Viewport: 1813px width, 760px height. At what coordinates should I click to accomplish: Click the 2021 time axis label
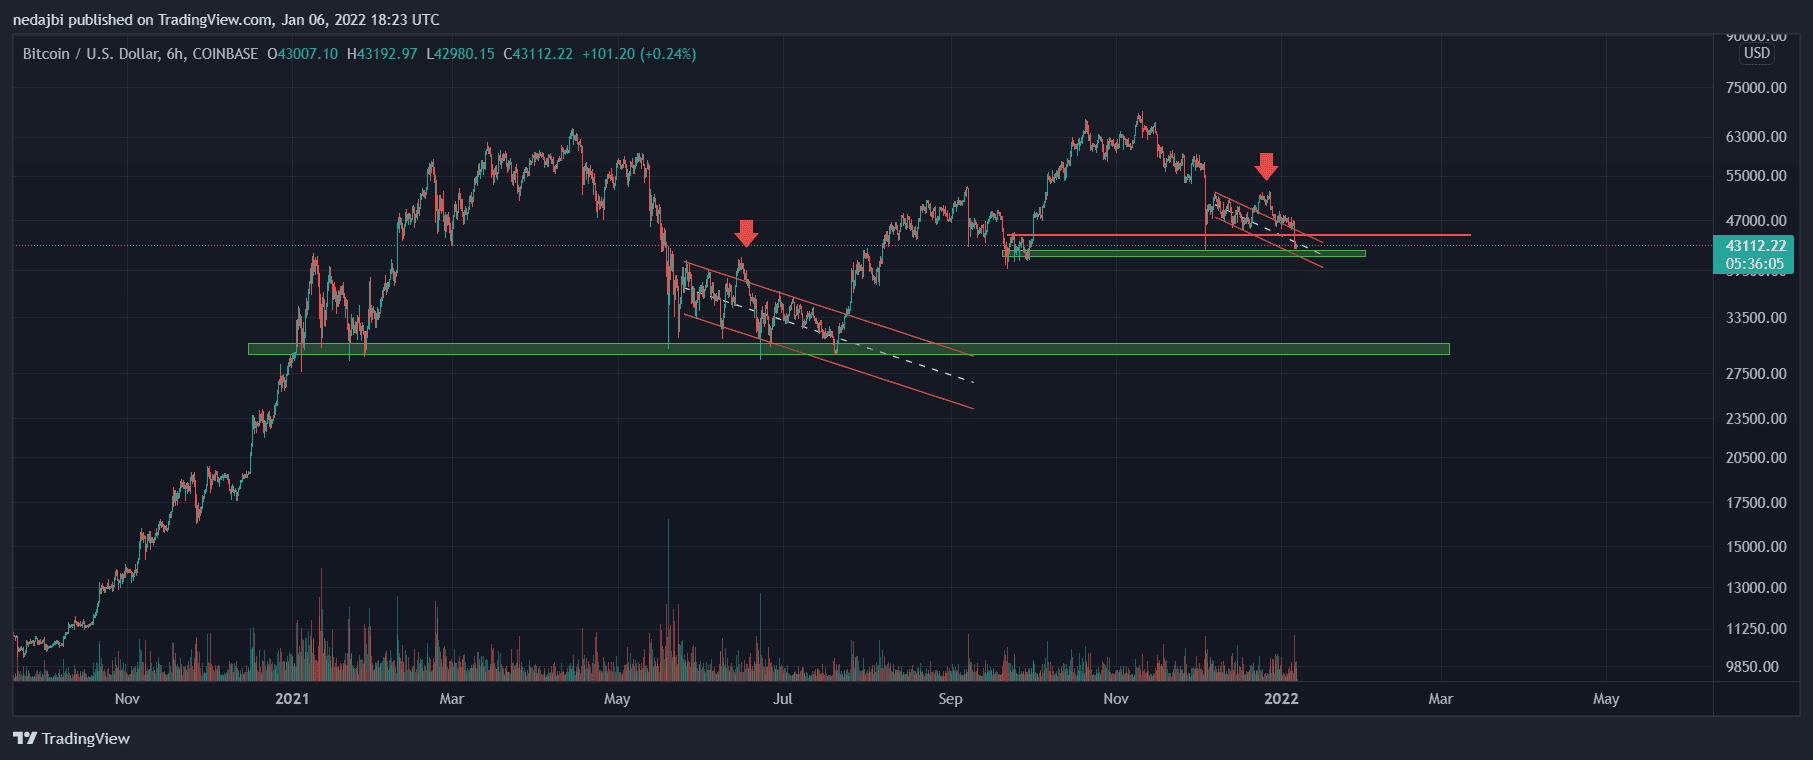pos(292,699)
